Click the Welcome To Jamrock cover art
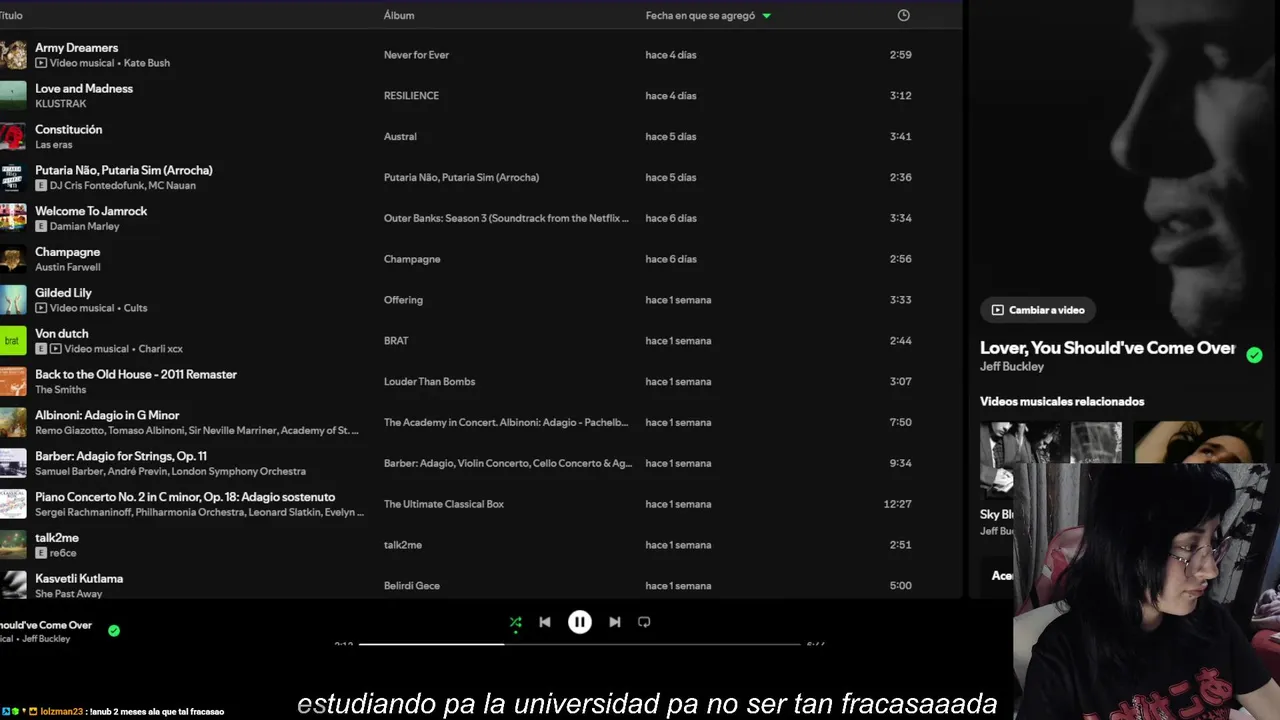This screenshot has width=1280, height=720. (x=13, y=218)
